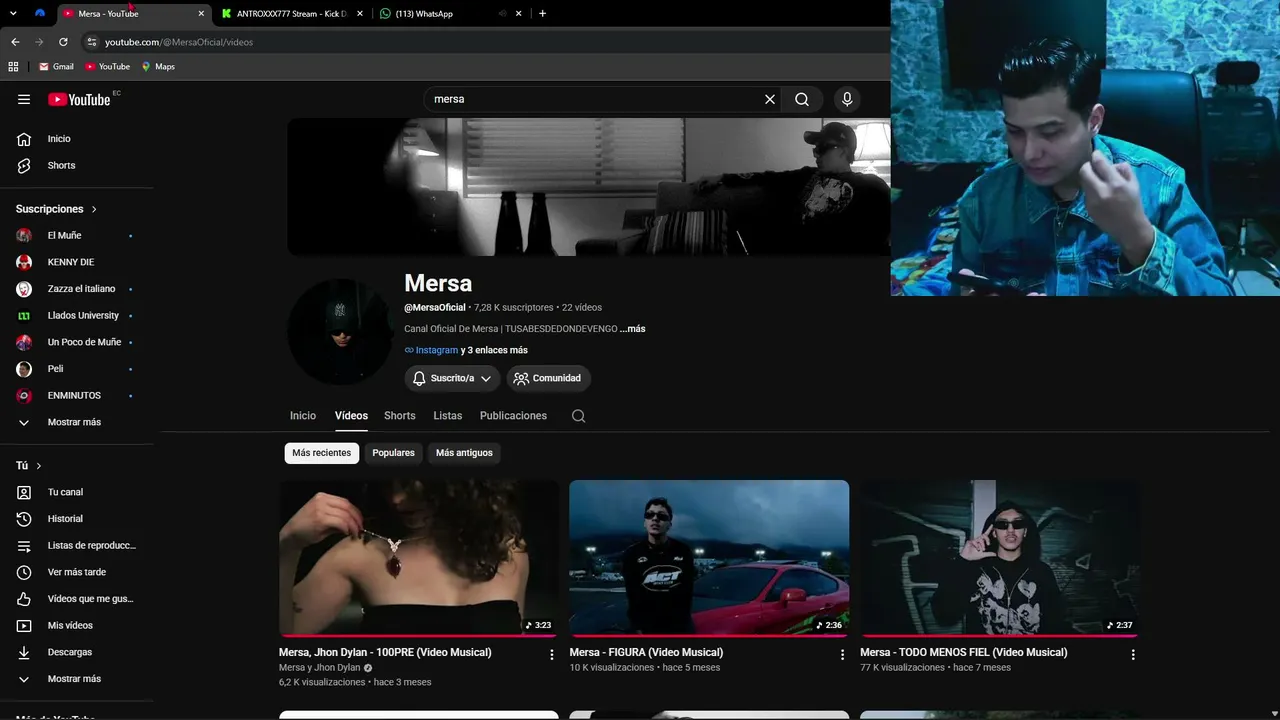Open the YouTube guide hamburger menu

pyautogui.click(x=24, y=99)
